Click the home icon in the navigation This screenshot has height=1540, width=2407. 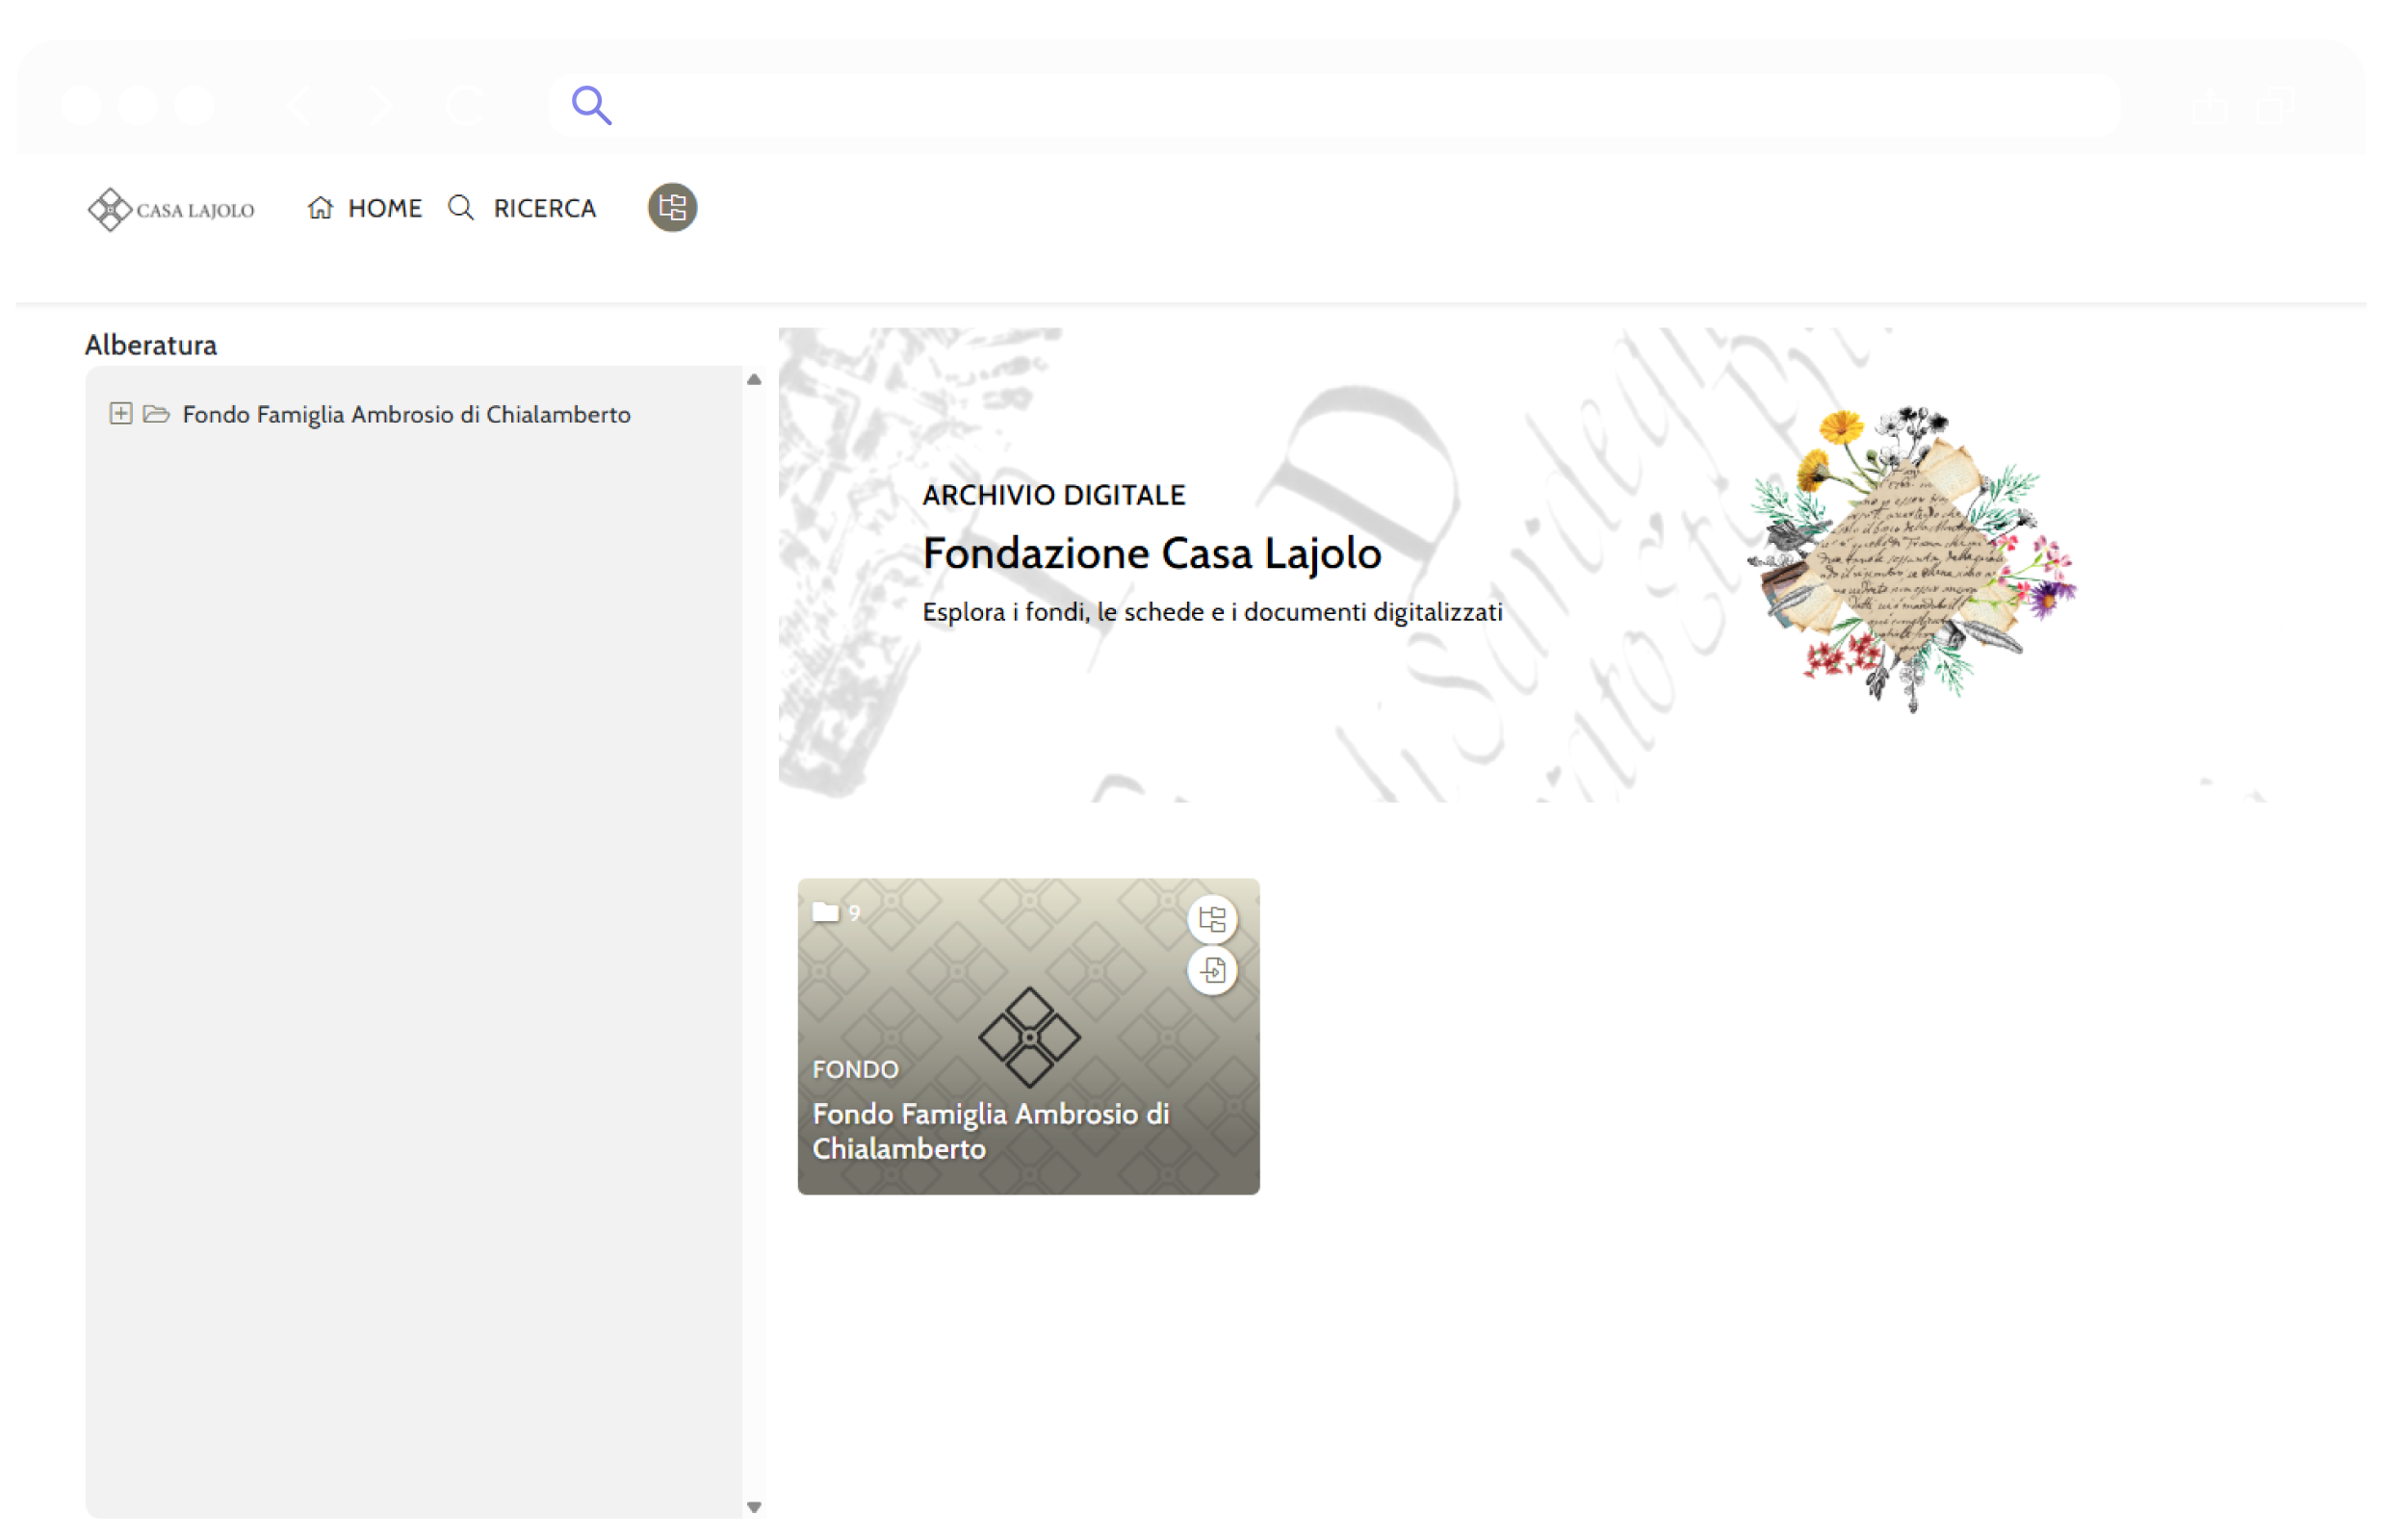pyautogui.click(x=320, y=208)
